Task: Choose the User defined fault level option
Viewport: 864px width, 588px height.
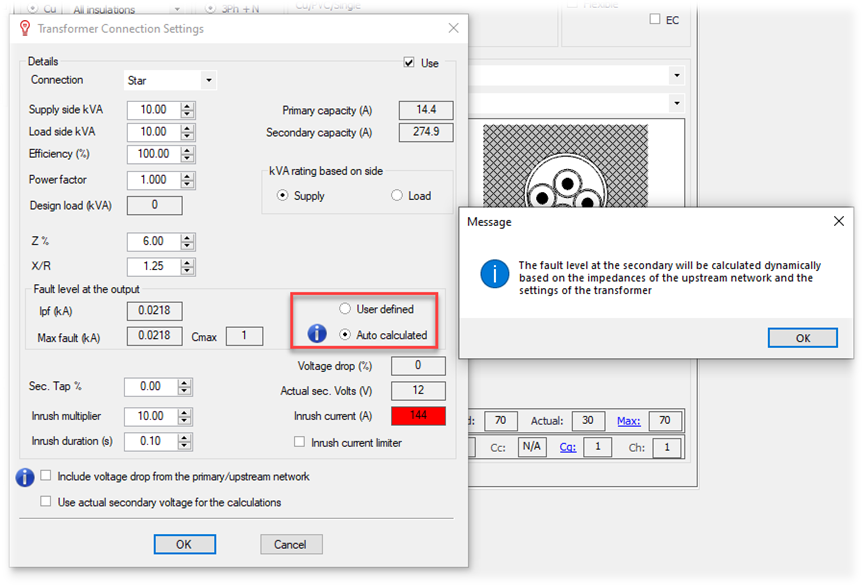Action: tap(345, 309)
